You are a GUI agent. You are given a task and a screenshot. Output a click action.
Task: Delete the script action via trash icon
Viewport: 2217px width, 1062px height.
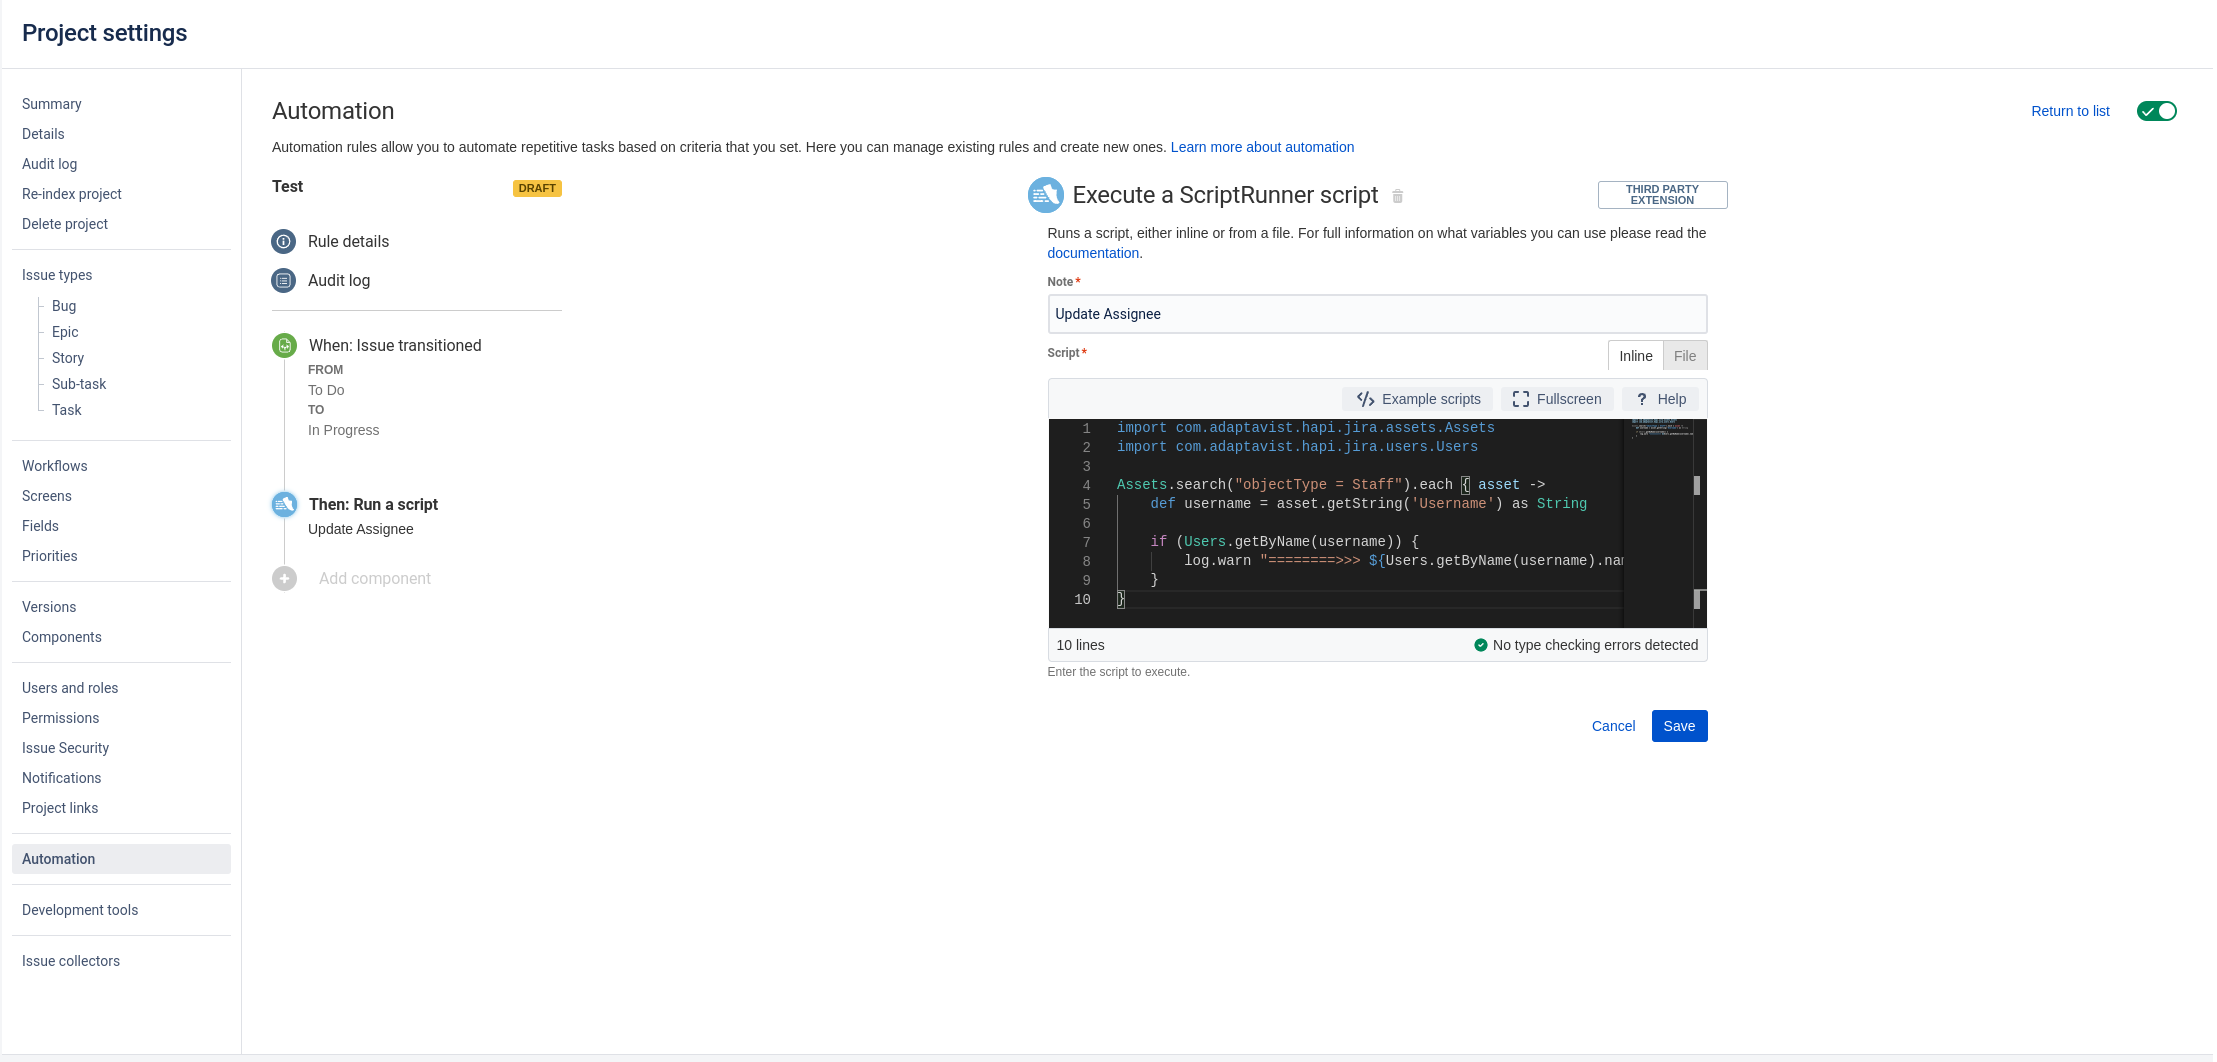tap(1397, 196)
